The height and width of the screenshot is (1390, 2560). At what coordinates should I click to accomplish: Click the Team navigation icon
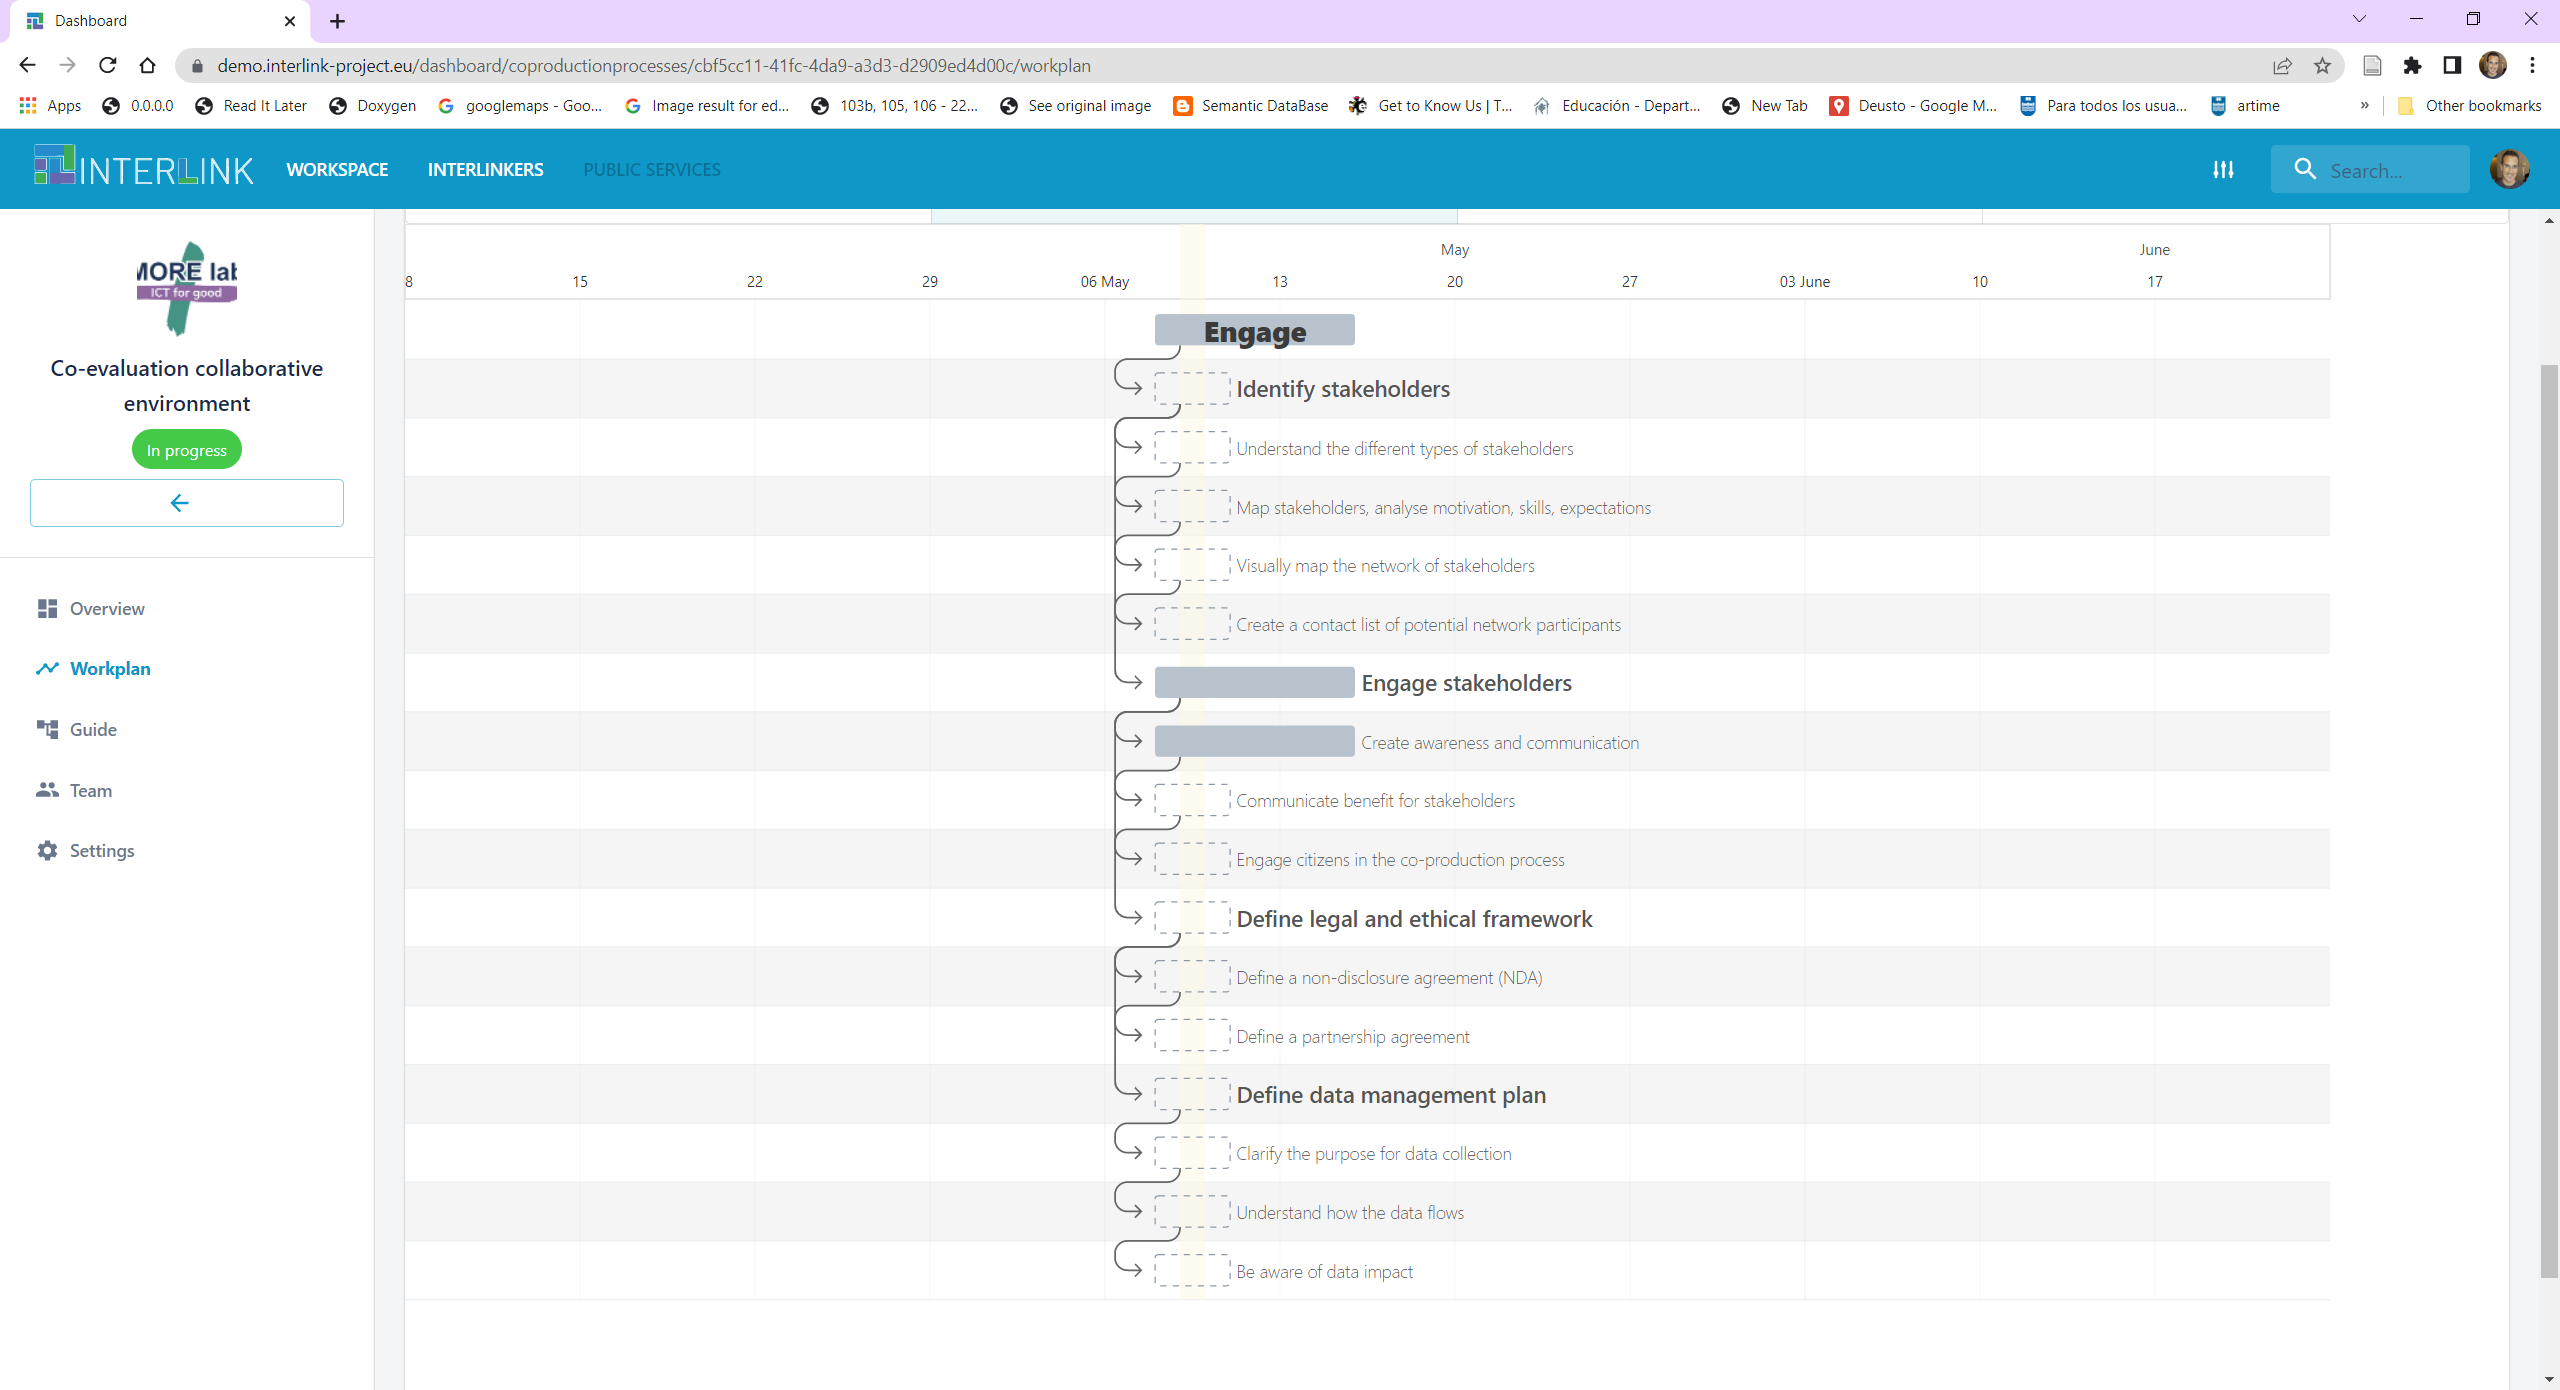[x=46, y=789]
